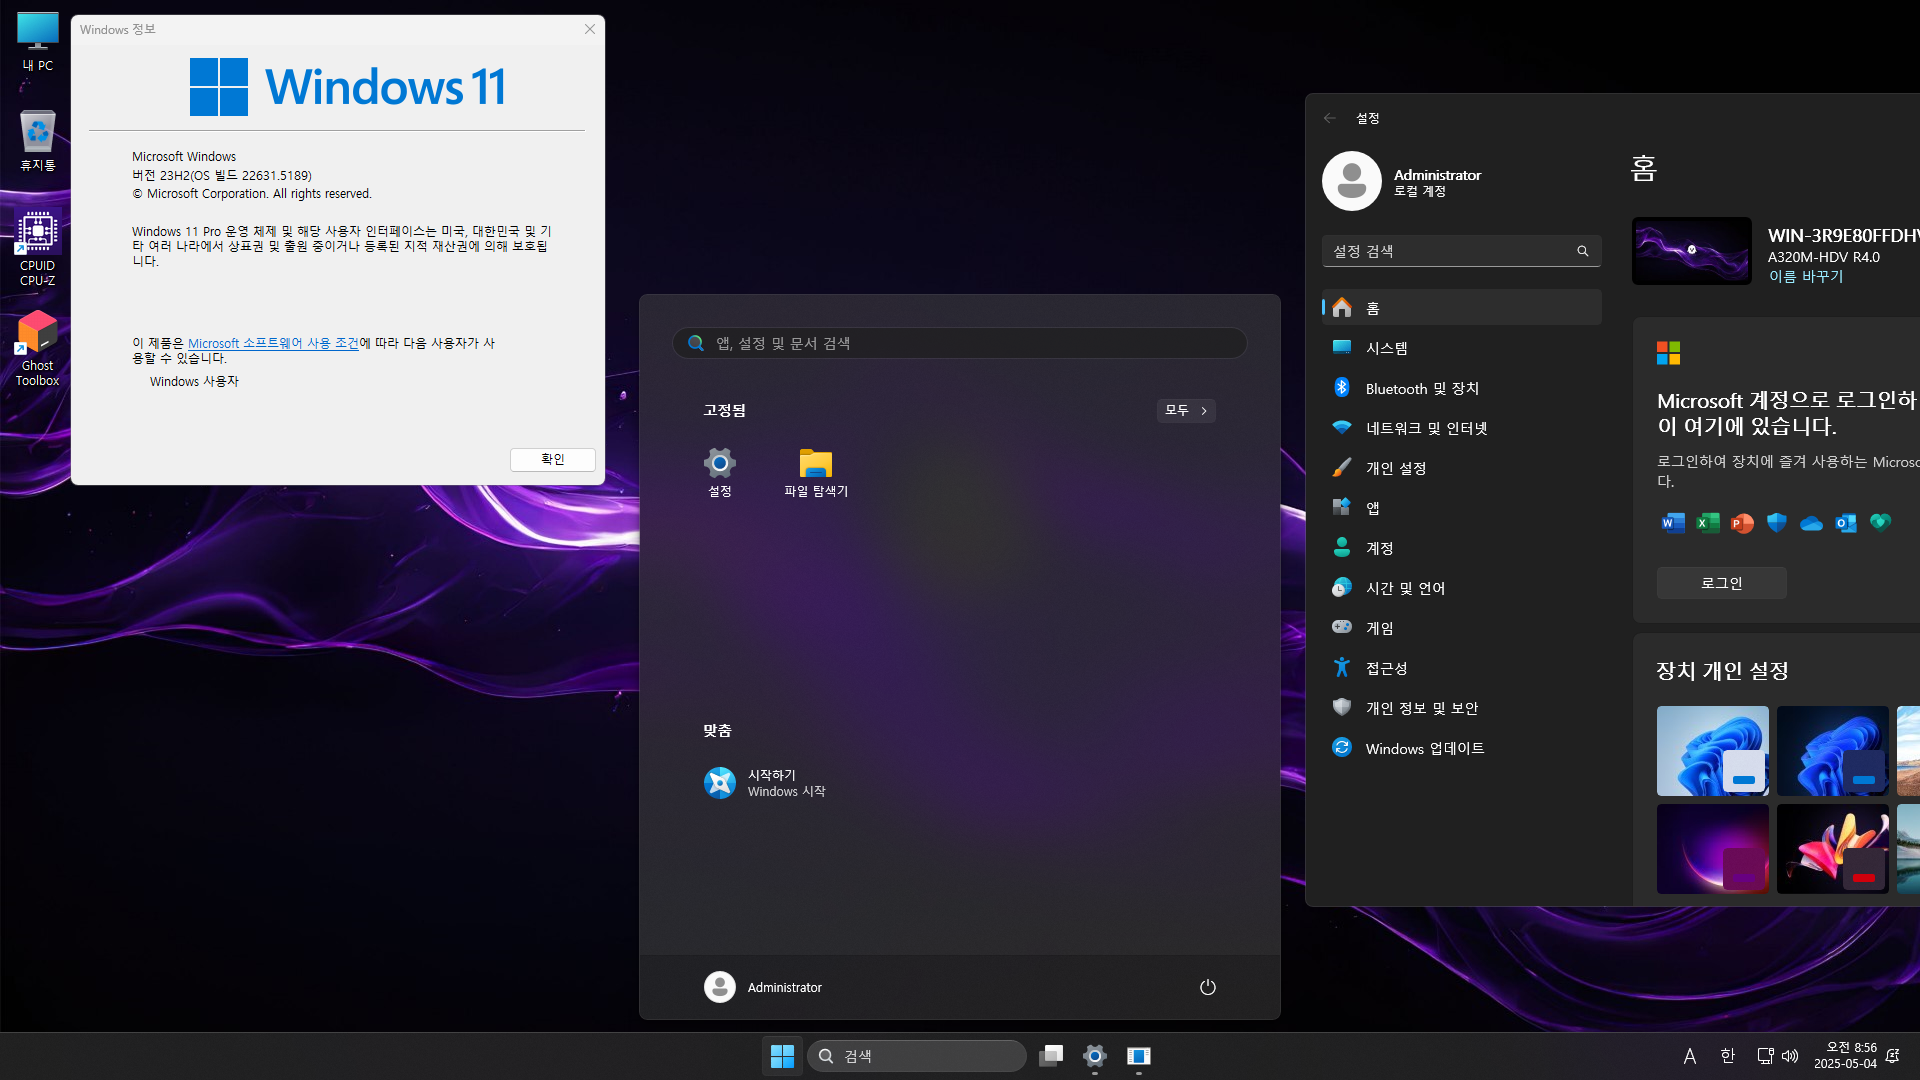Click the Defender shield icon in account card
This screenshot has height=1080, width=1920.
tap(1777, 523)
